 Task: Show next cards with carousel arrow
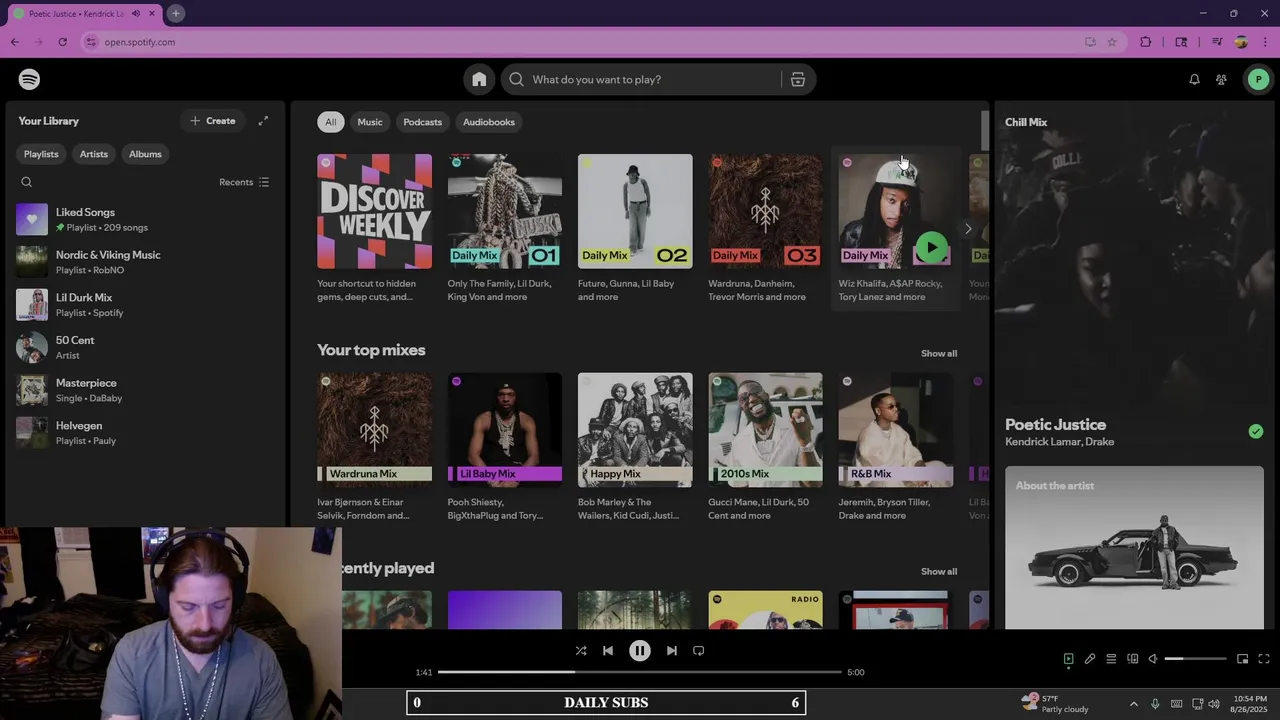967,229
